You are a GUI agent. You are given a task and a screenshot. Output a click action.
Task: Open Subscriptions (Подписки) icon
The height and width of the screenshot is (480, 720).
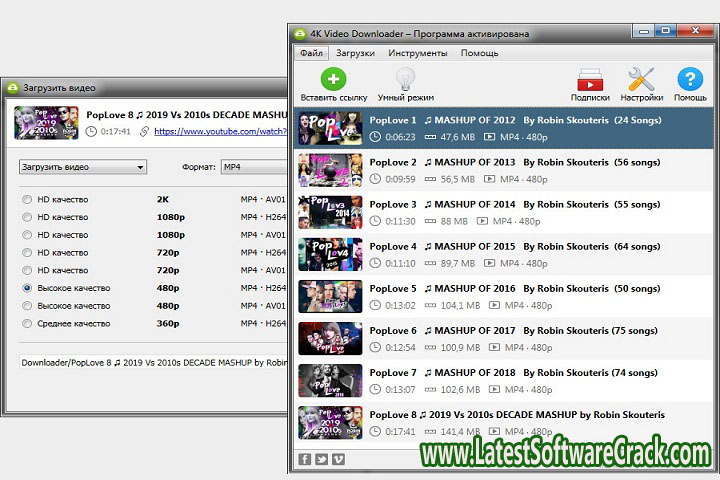(x=590, y=80)
